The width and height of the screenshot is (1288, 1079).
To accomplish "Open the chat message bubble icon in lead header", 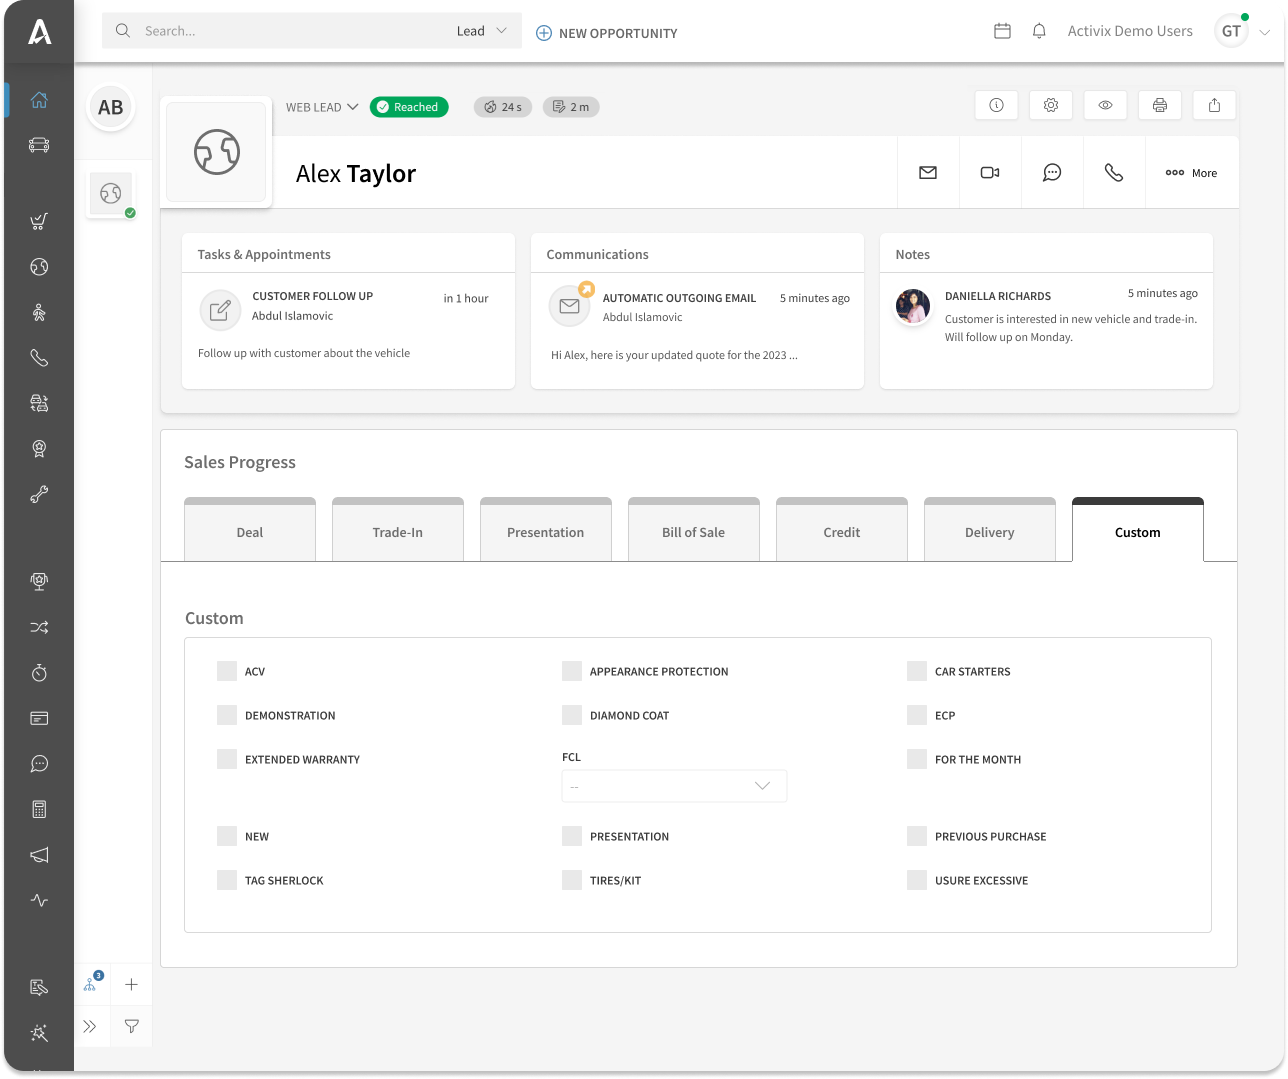I will click(x=1052, y=173).
